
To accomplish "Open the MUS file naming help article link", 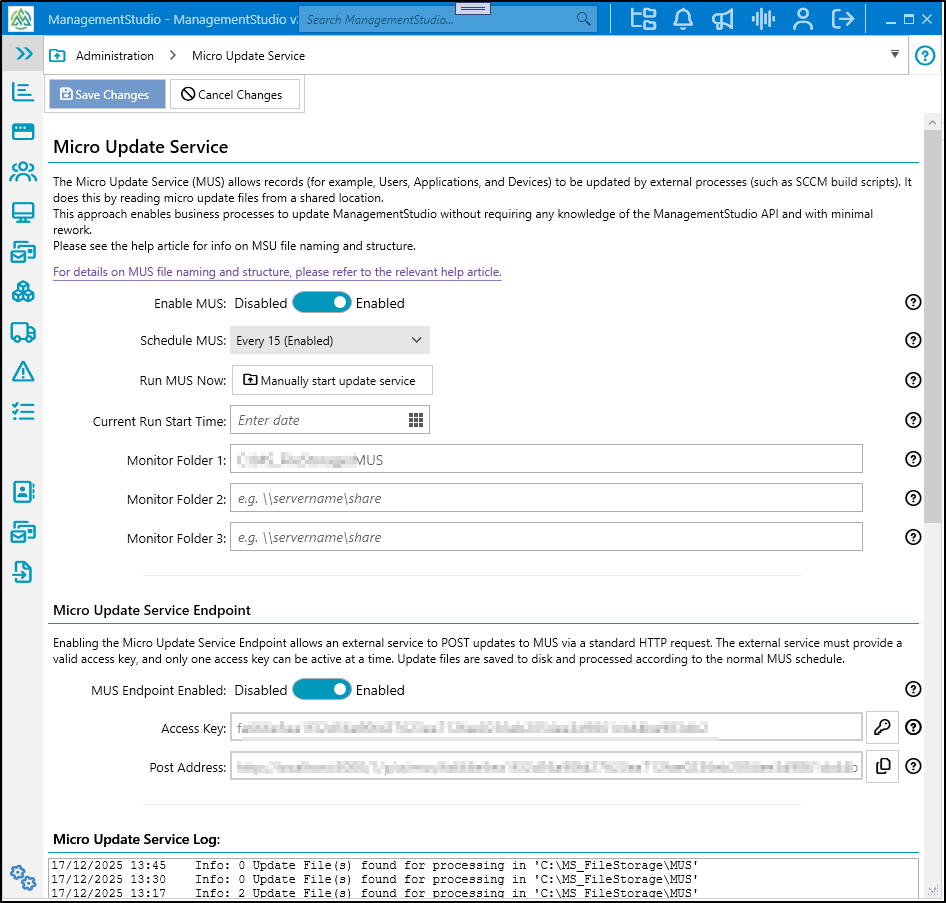I will (277, 272).
